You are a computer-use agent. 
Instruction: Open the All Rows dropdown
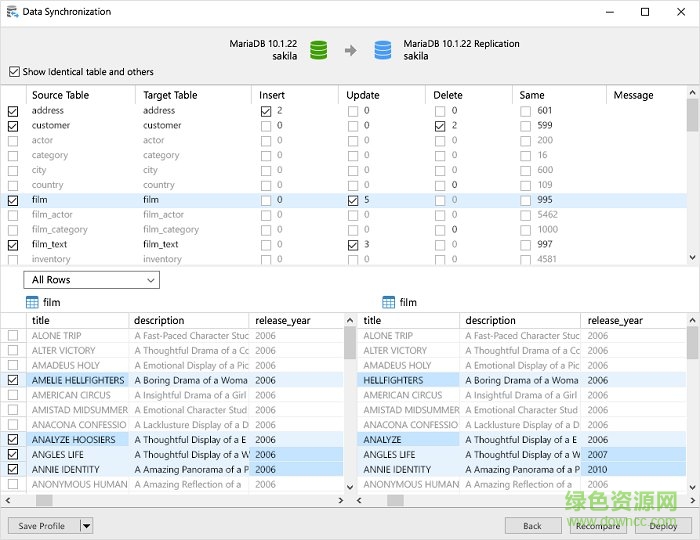91,280
